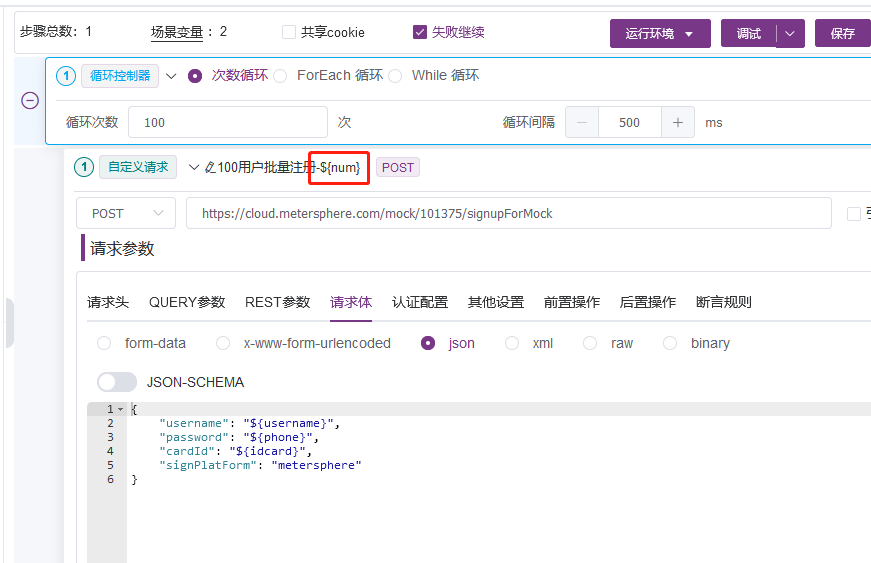Toggle the JSON-SCHEMA switch
The width and height of the screenshot is (871, 563).
(117, 382)
